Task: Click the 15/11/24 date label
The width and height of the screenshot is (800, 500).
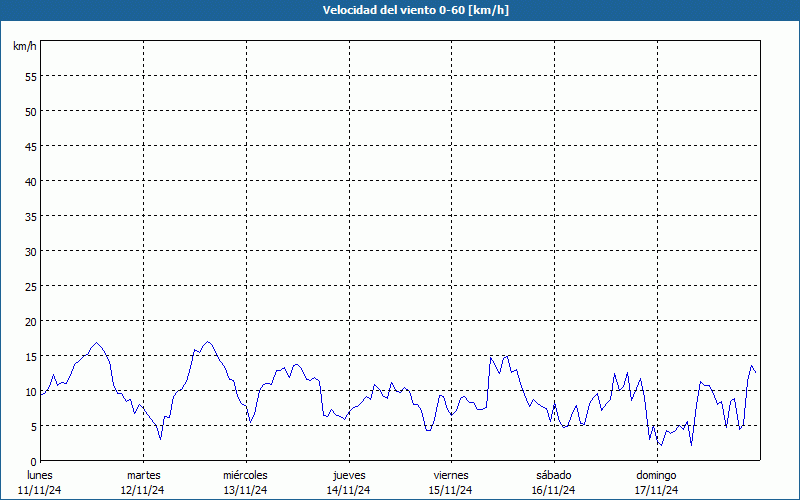Action: (451, 490)
